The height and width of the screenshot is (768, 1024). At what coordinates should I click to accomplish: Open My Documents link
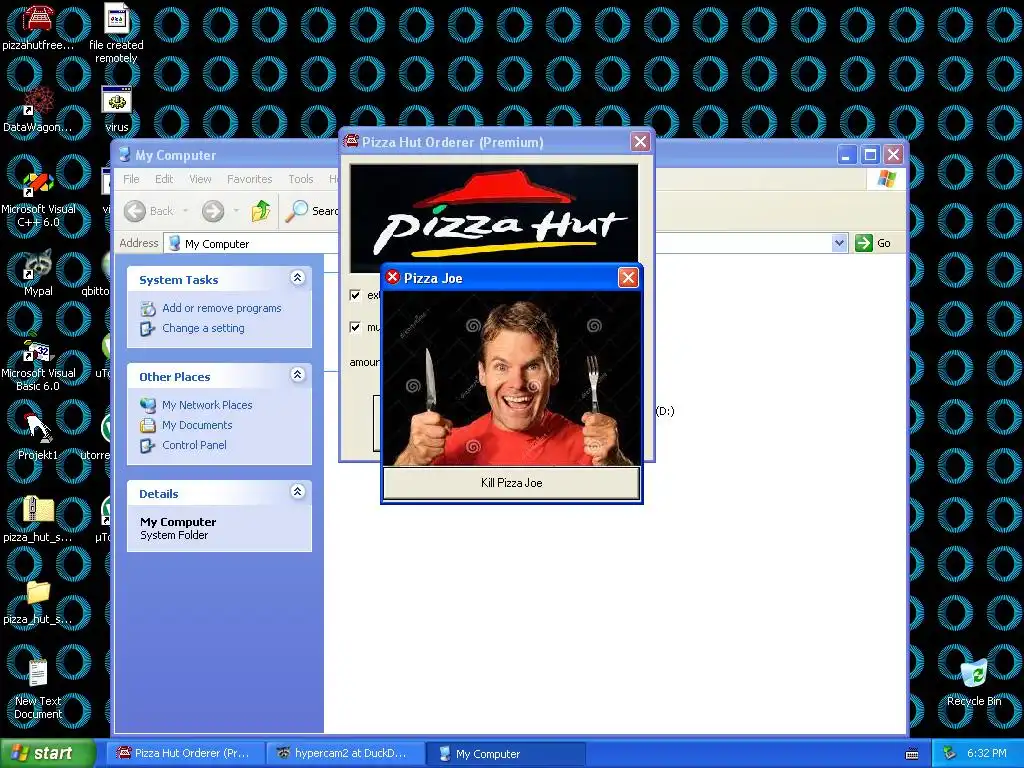tap(197, 425)
